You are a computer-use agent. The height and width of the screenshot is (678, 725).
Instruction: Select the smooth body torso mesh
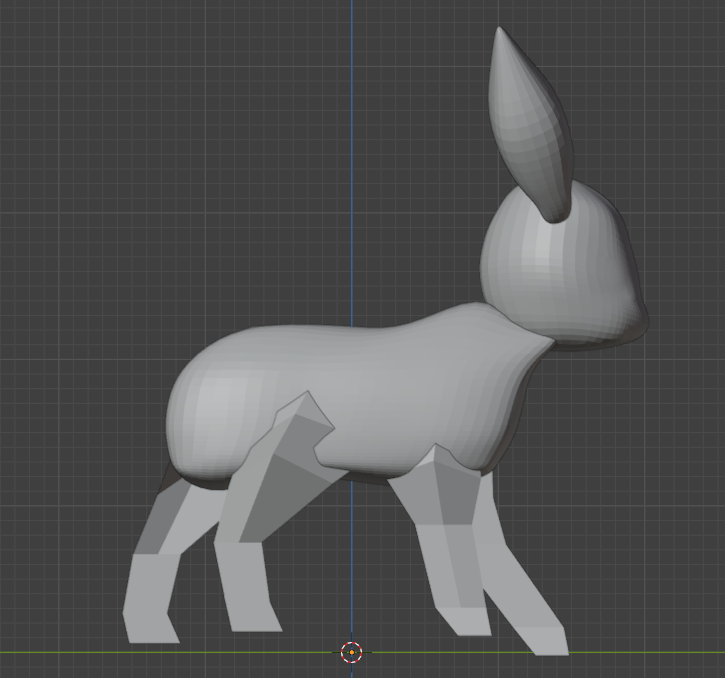pos(400,390)
